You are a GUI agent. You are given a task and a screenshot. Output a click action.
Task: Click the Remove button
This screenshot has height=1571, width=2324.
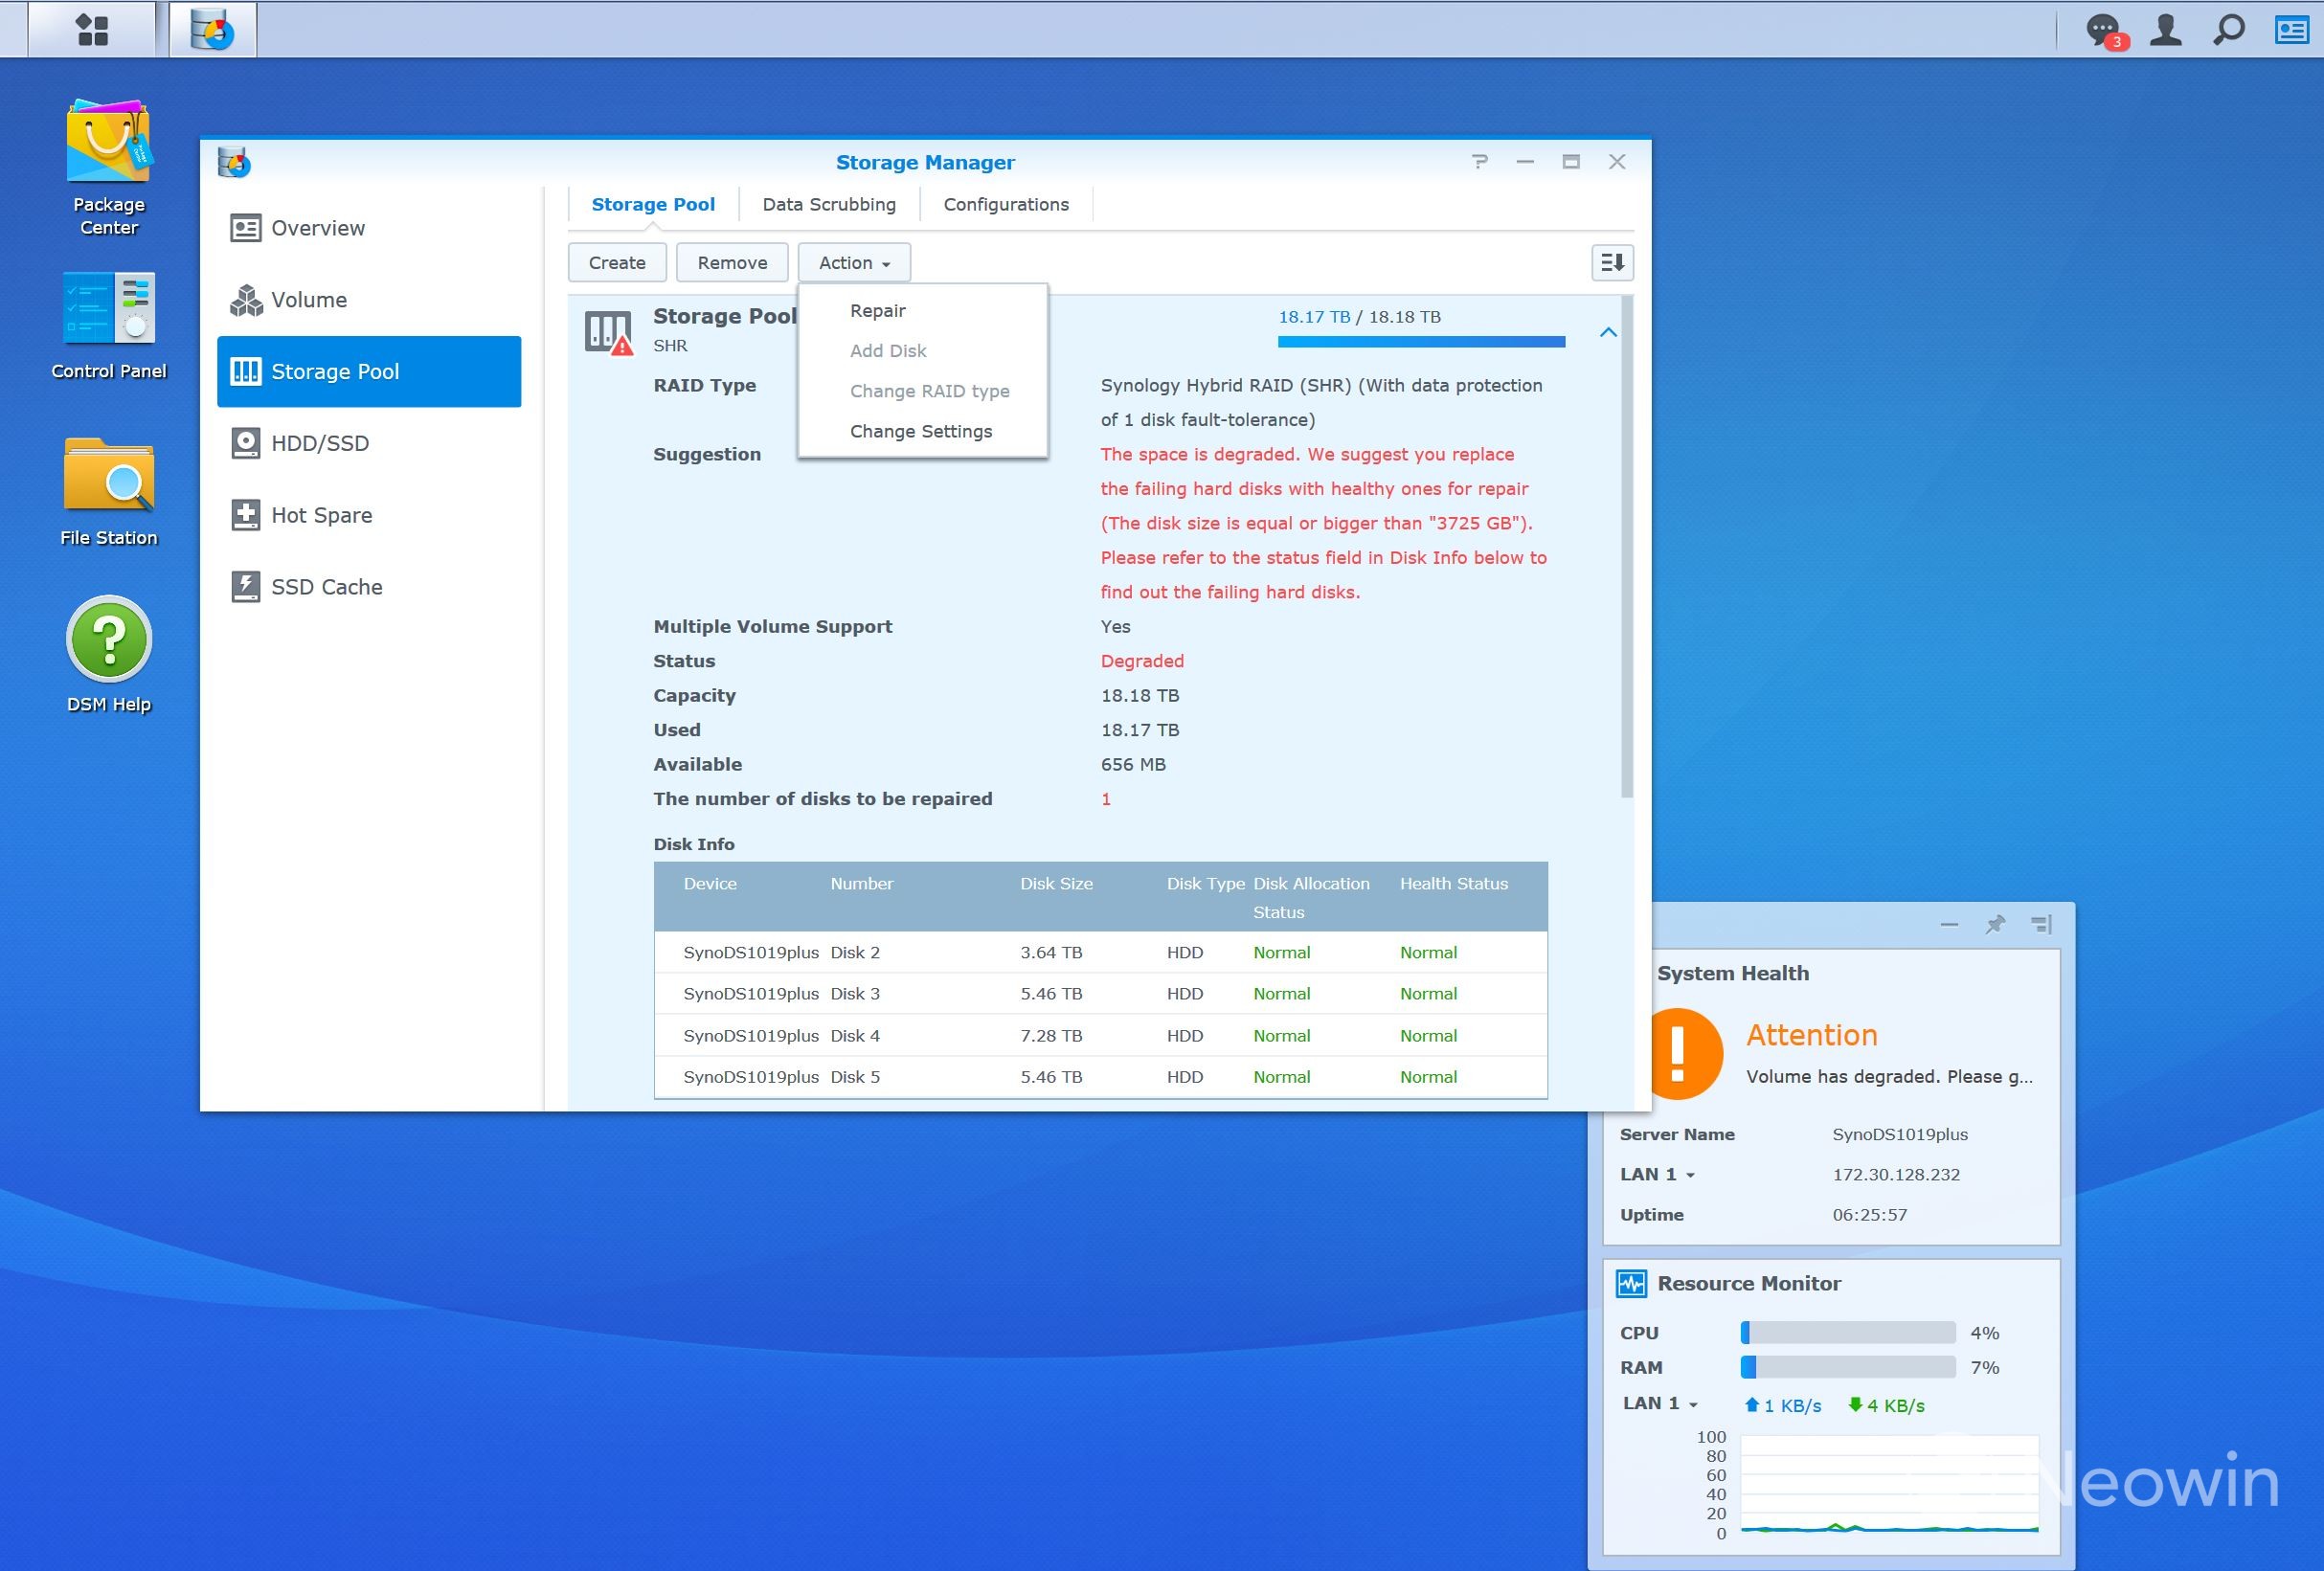(x=732, y=263)
